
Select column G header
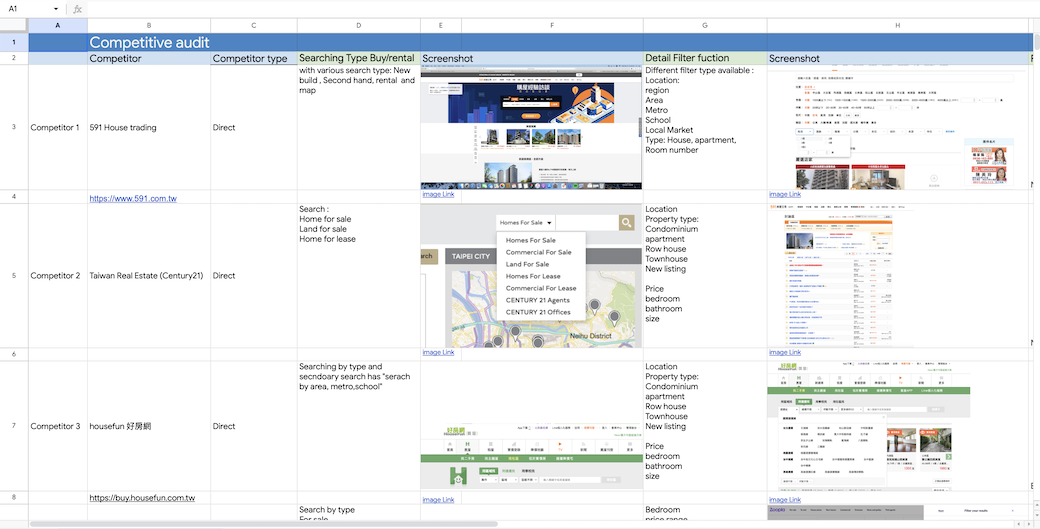click(x=705, y=25)
